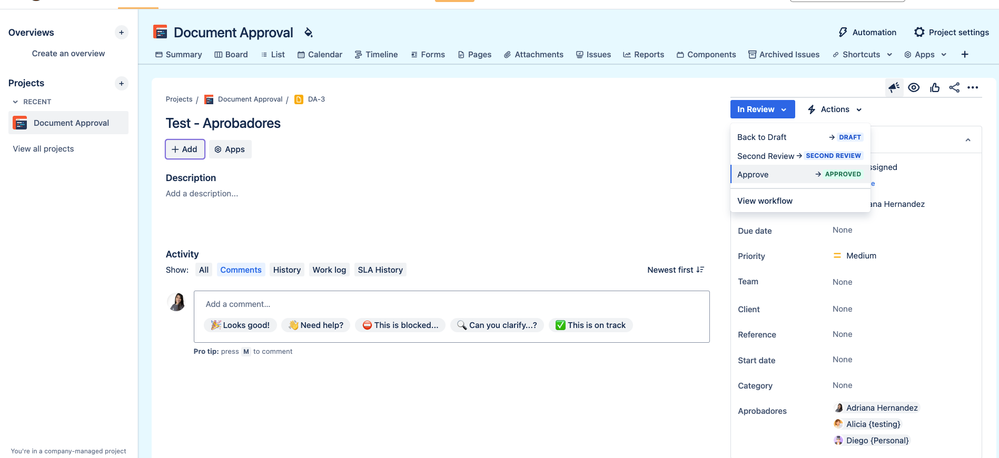The width and height of the screenshot is (999, 458).
Task: Open the Archived Issues tab
Action: tap(784, 55)
